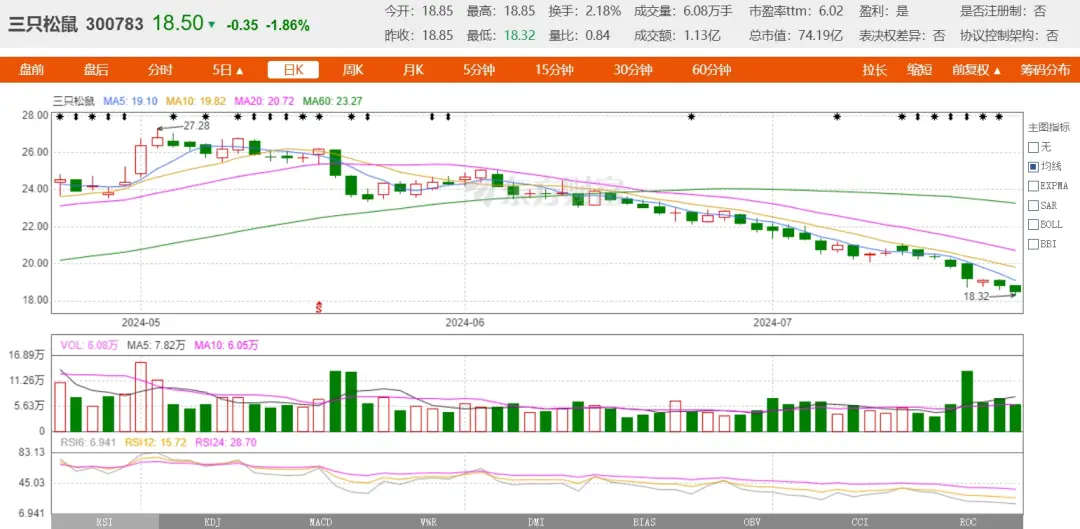Tick the EXPMA indicator box
The width and height of the screenshot is (1080, 529).
(x=1033, y=185)
